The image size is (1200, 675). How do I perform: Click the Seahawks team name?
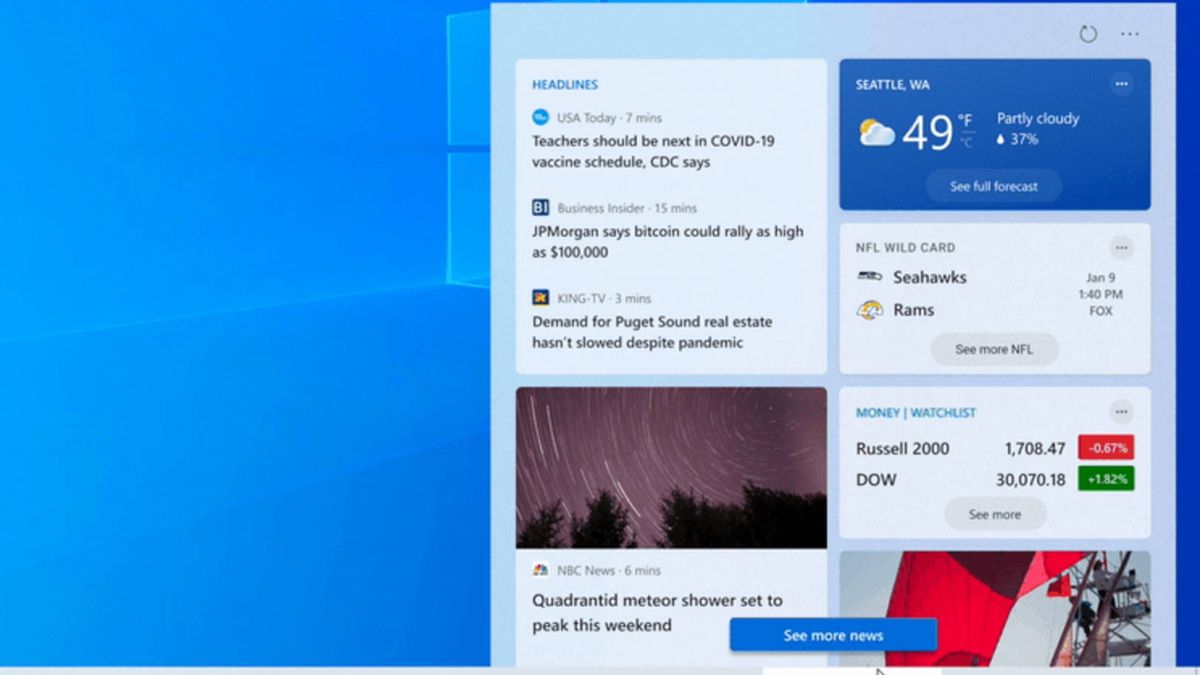(930, 277)
